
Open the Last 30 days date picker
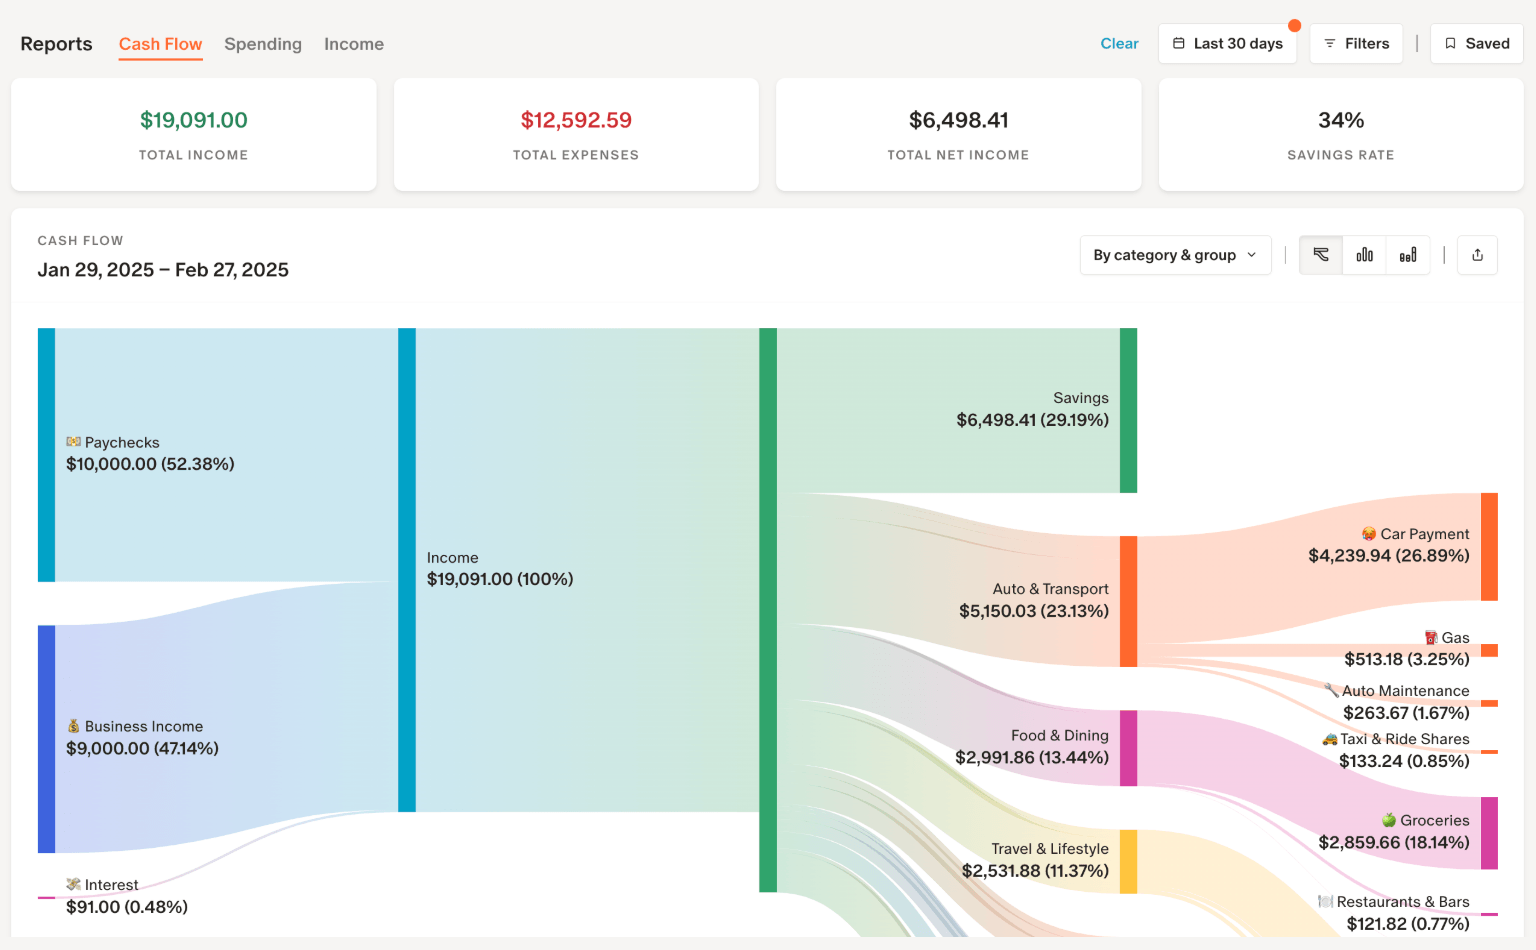pos(1227,43)
